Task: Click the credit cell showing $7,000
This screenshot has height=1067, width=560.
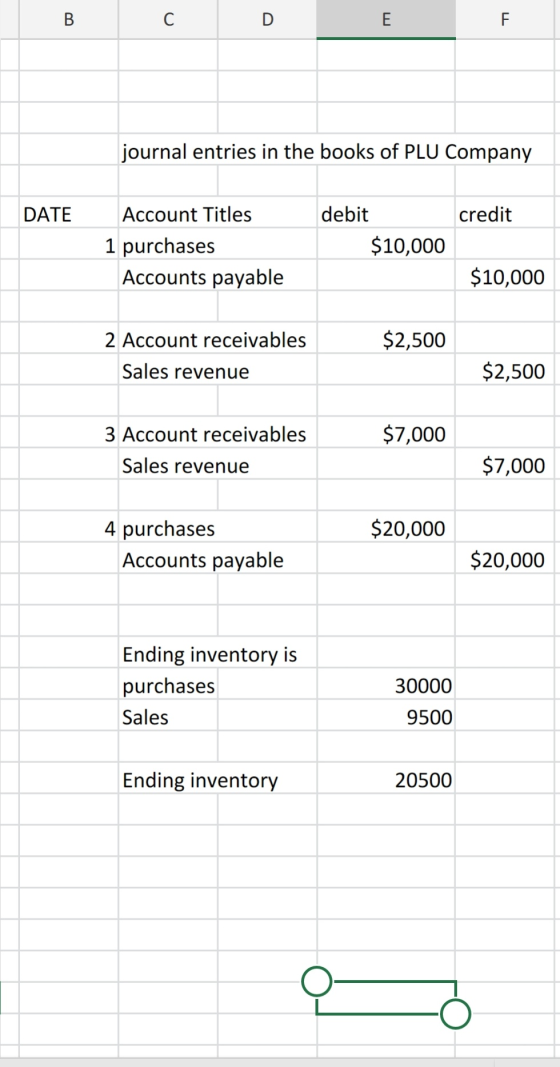Action: [504, 465]
